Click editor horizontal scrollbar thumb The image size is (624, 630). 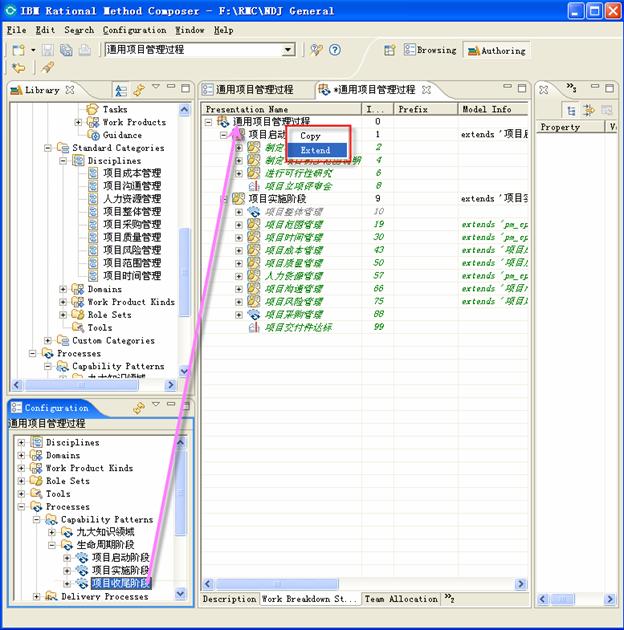point(277,584)
